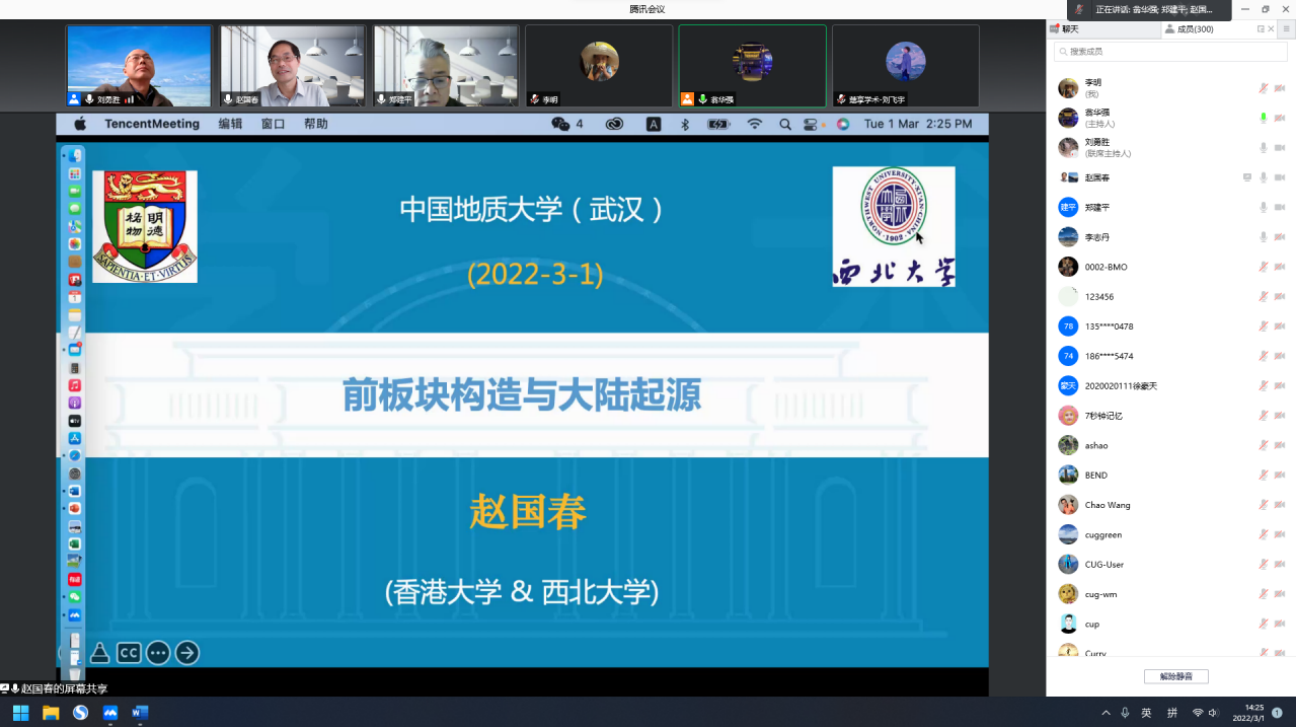This screenshot has height=727, width=1299.
Task: Click the 拼 IME mode indicator
Action: (1172, 713)
